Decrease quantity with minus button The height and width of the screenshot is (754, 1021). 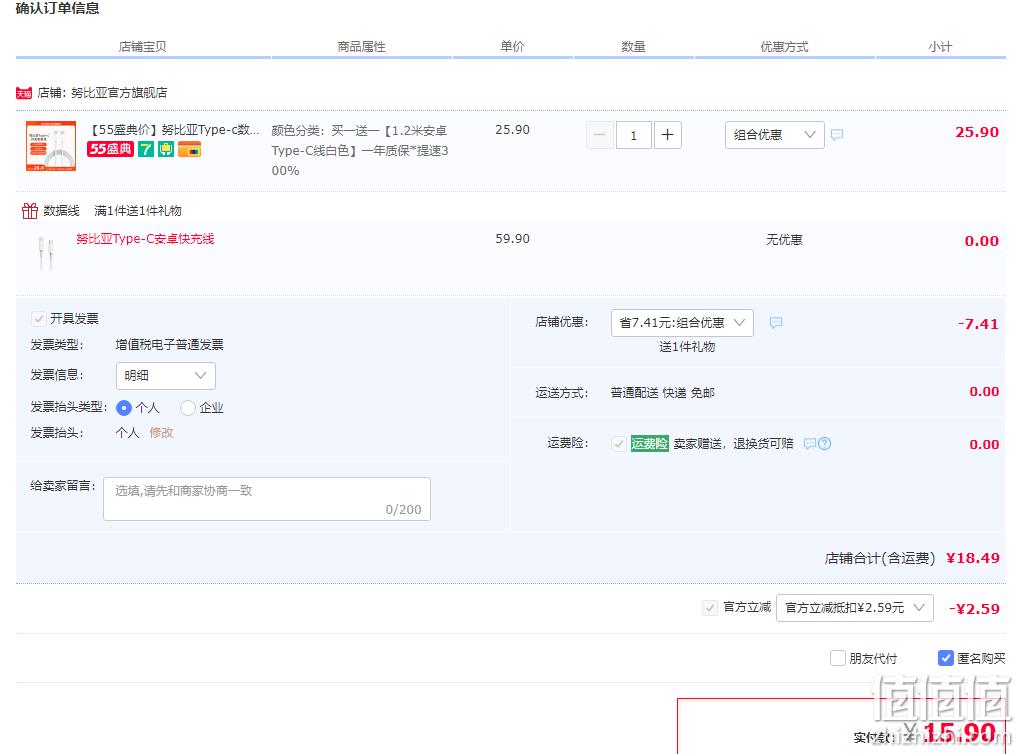(x=600, y=135)
